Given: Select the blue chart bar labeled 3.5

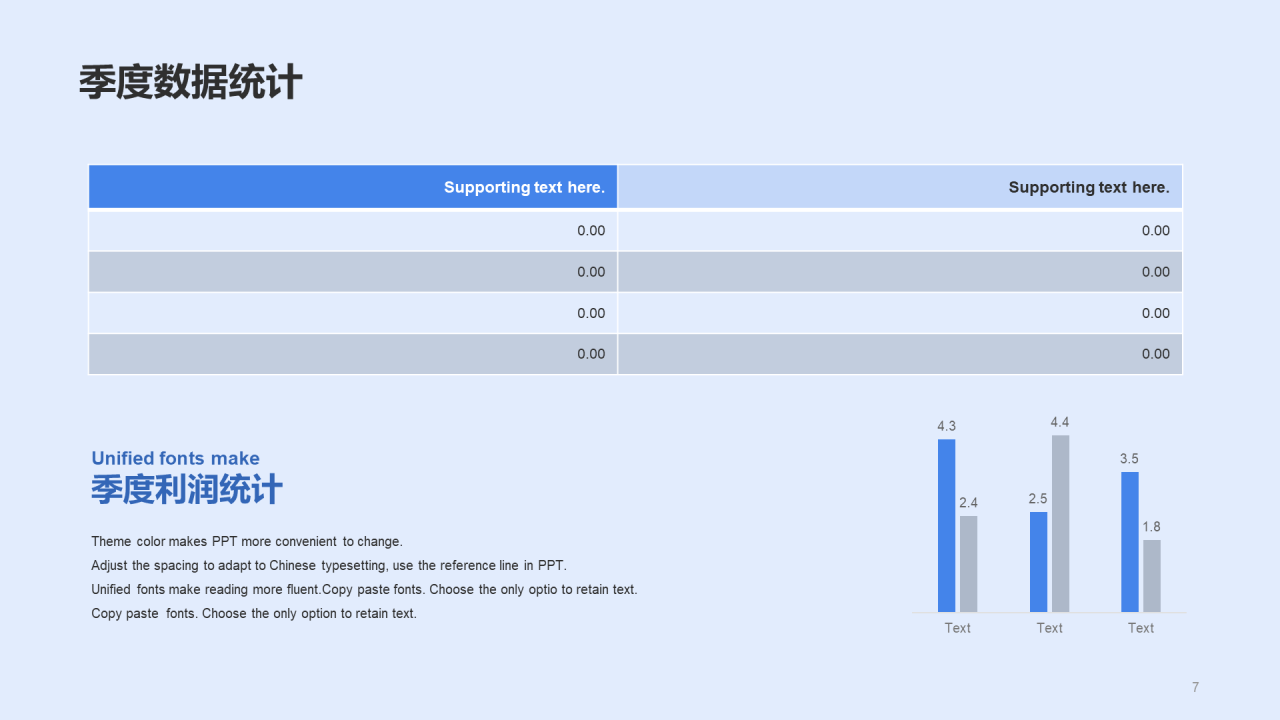Looking at the screenshot, I should click(x=1130, y=542).
